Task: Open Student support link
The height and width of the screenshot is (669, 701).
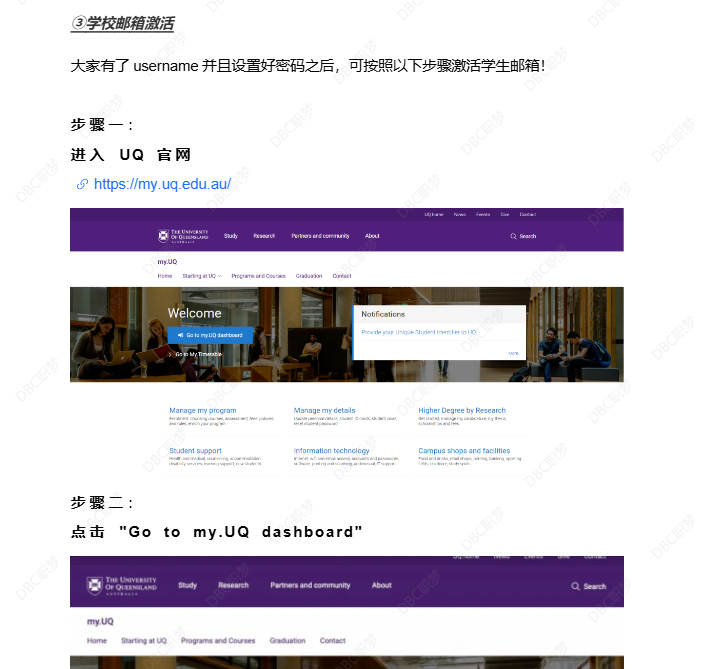Action: (x=195, y=451)
